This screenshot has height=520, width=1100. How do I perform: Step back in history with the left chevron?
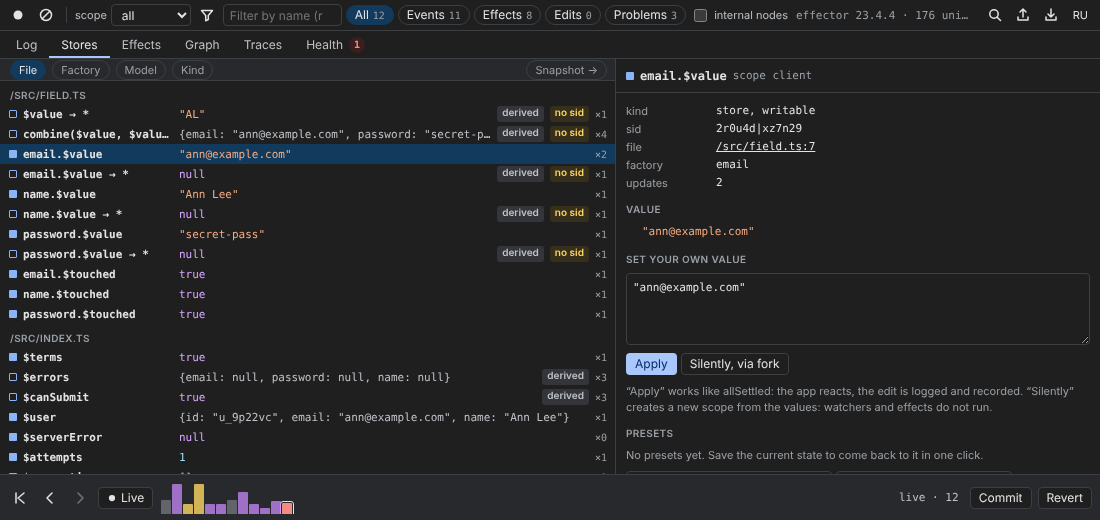50,498
